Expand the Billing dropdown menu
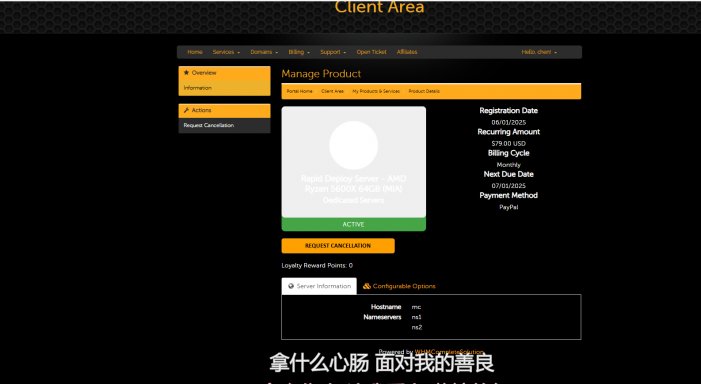The image size is (701, 384). (x=299, y=52)
